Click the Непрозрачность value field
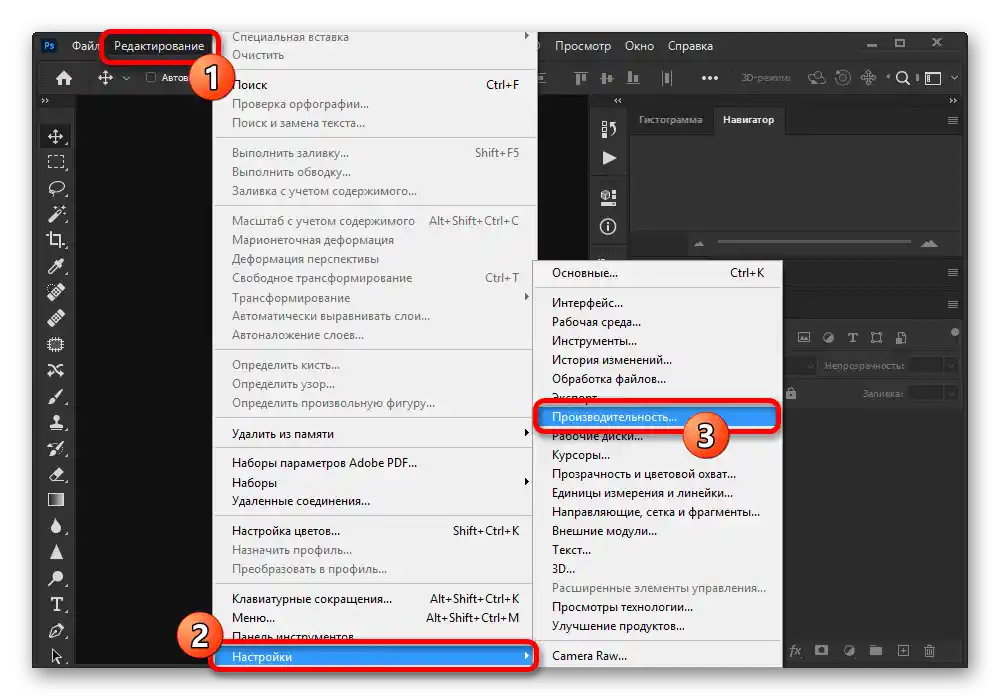The width and height of the screenshot is (1000, 700). [926, 365]
